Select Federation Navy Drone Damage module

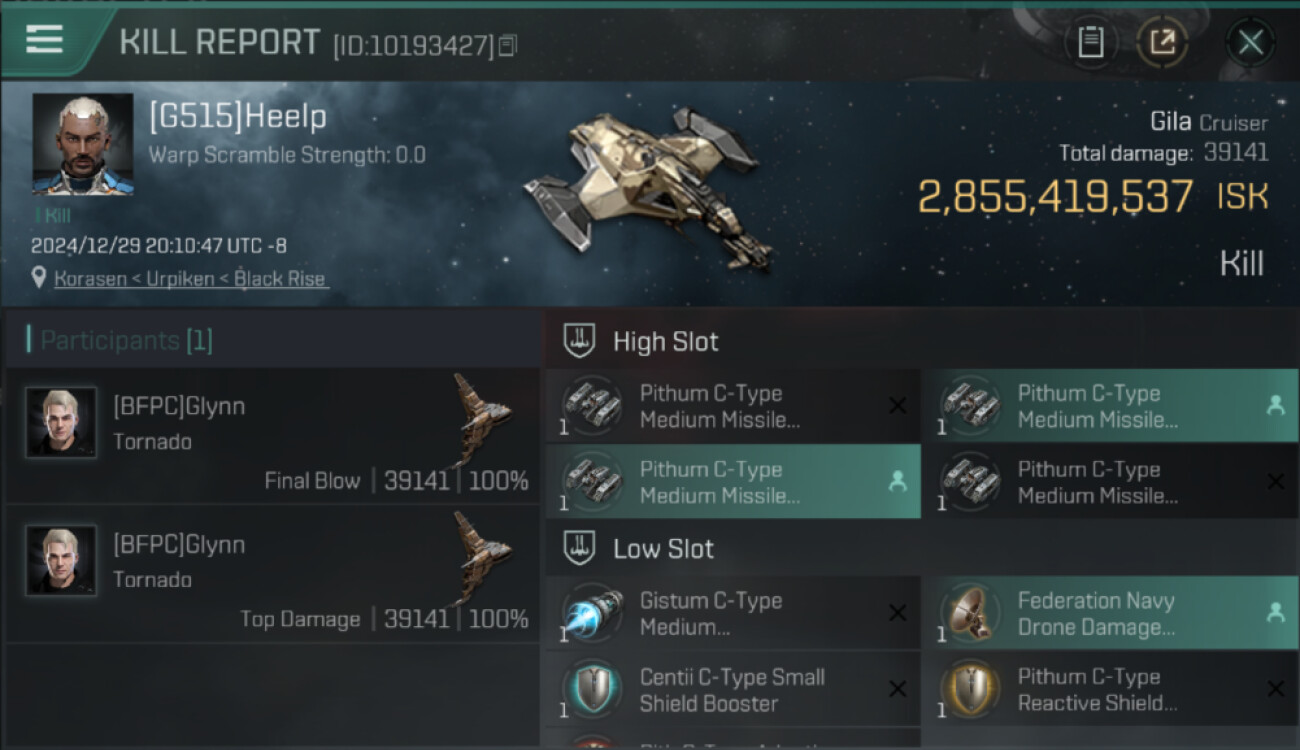1110,614
